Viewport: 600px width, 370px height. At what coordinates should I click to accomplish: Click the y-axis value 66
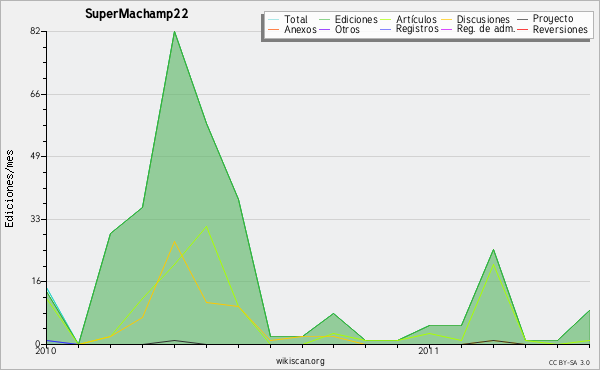(35, 94)
